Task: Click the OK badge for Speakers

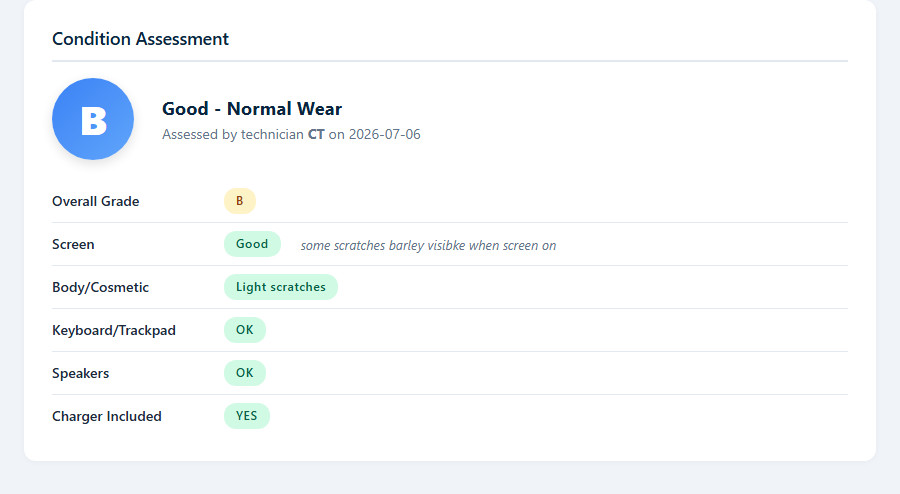Action: (x=245, y=373)
